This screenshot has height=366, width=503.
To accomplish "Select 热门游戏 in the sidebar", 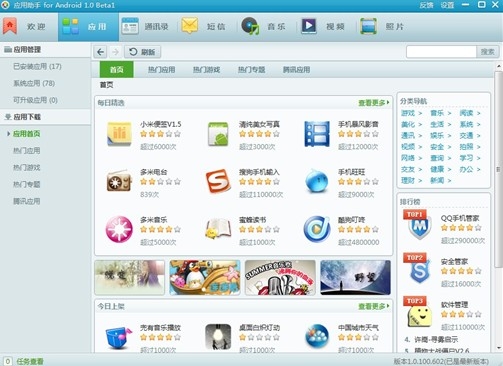I will [27, 167].
